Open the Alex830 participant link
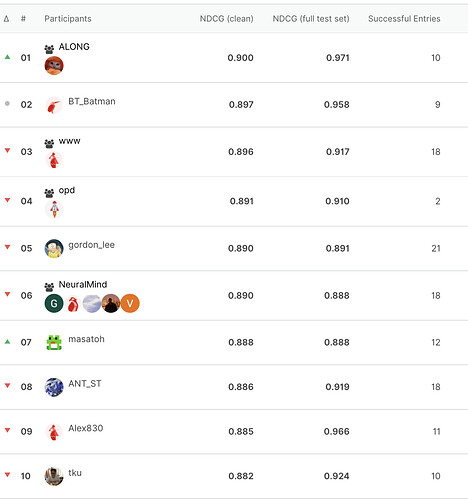Viewport: 468px width, 500px height. point(86,428)
